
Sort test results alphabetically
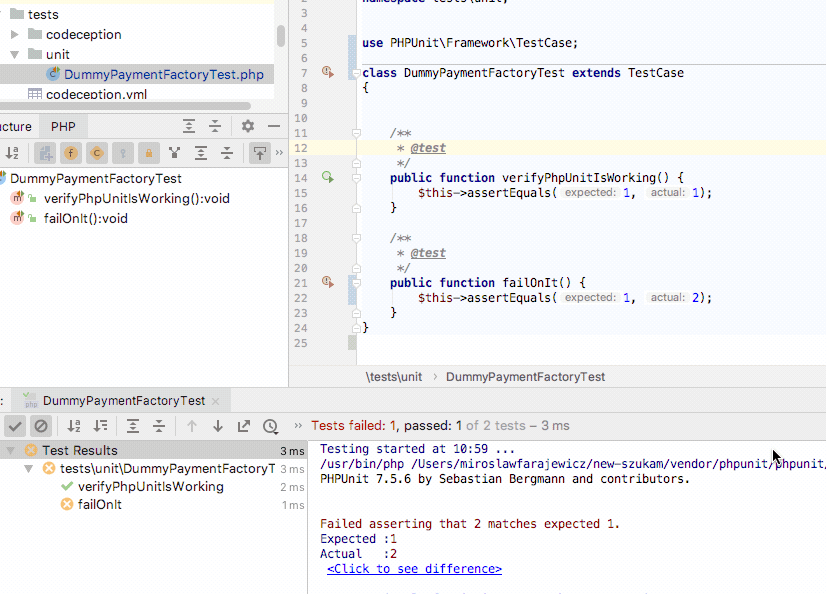(74, 425)
